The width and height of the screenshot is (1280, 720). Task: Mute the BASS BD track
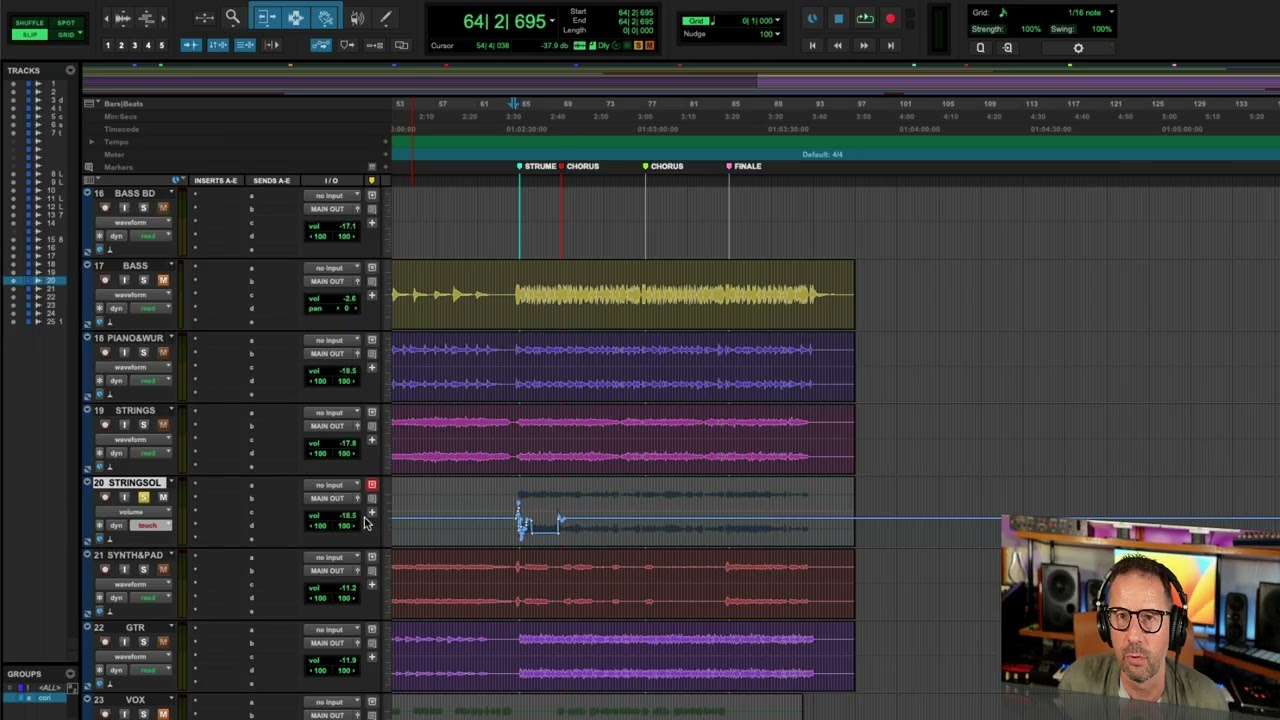163,208
